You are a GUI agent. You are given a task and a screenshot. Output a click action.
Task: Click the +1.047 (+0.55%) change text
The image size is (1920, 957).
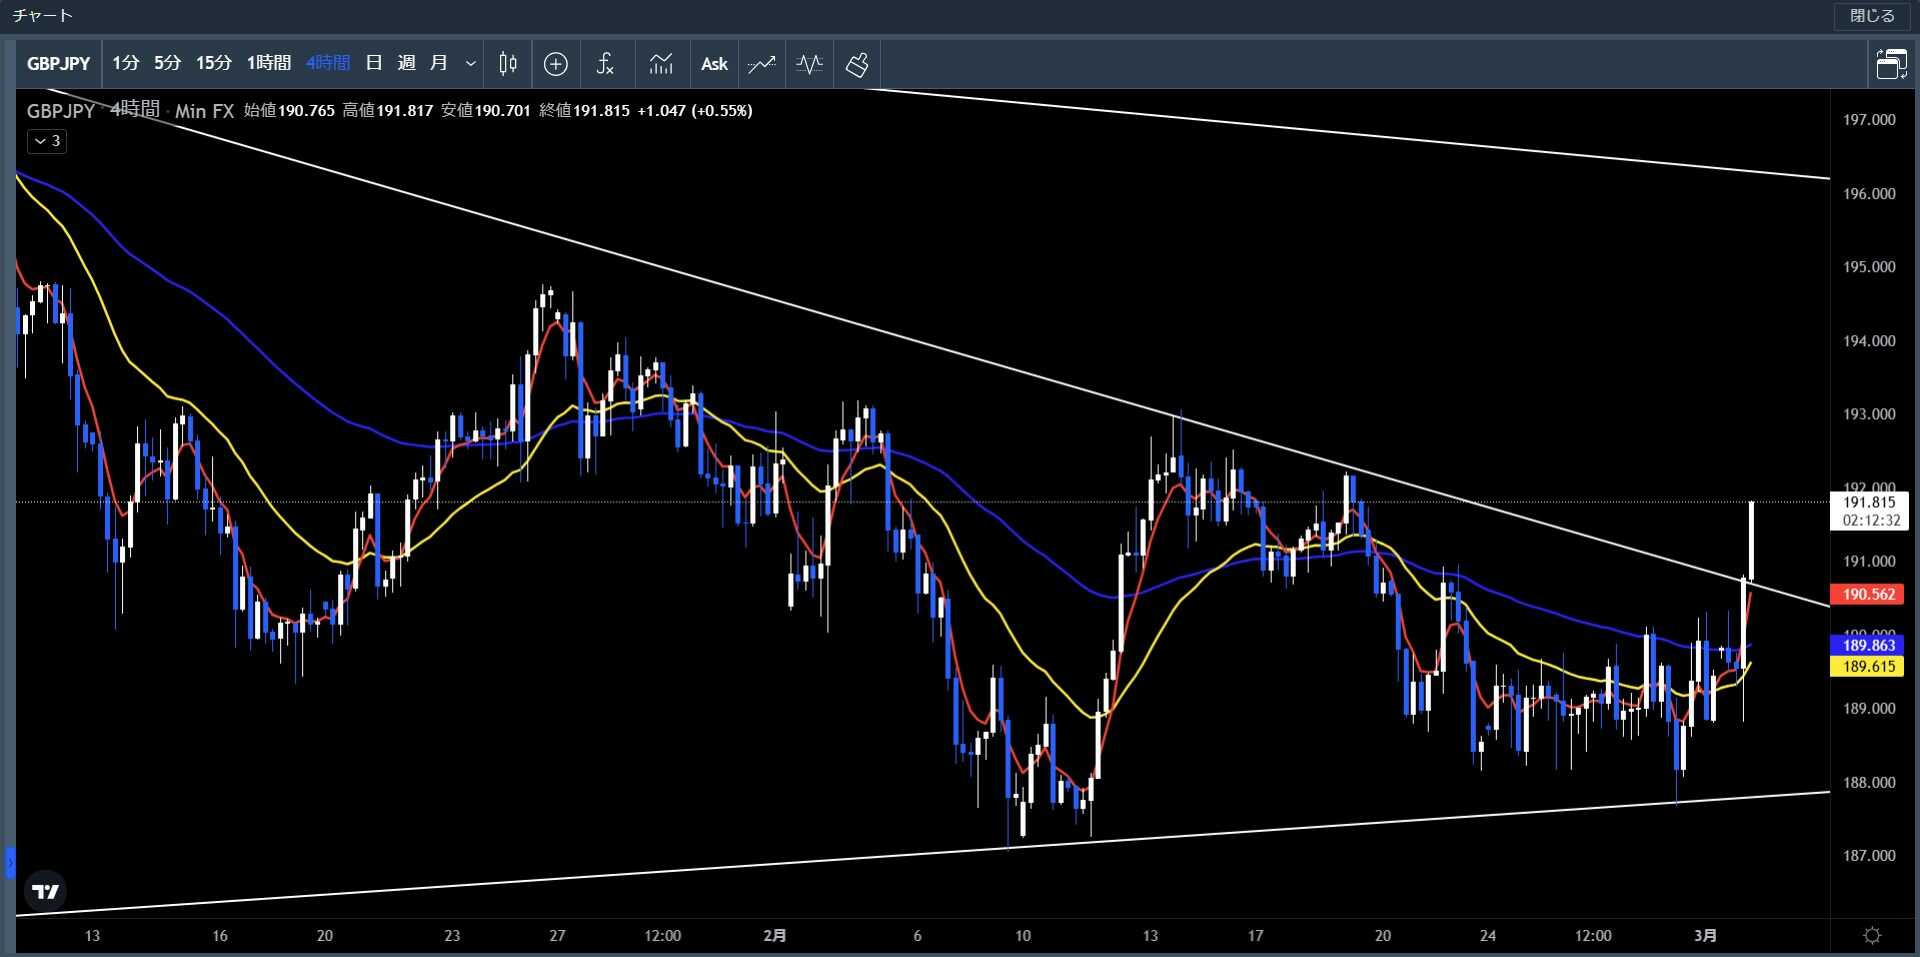coord(695,110)
